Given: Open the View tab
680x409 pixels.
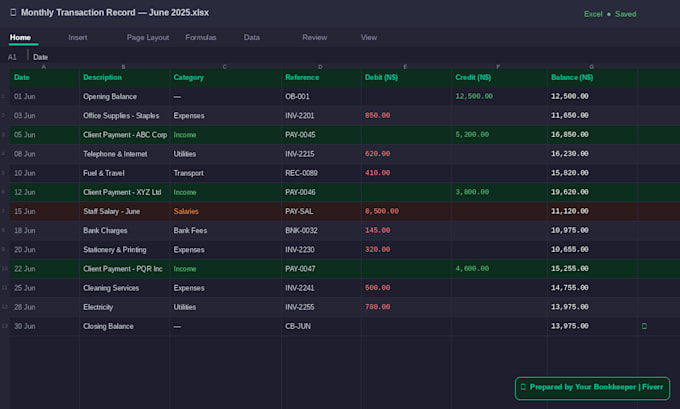Looking at the screenshot, I should tap(369, 37).
